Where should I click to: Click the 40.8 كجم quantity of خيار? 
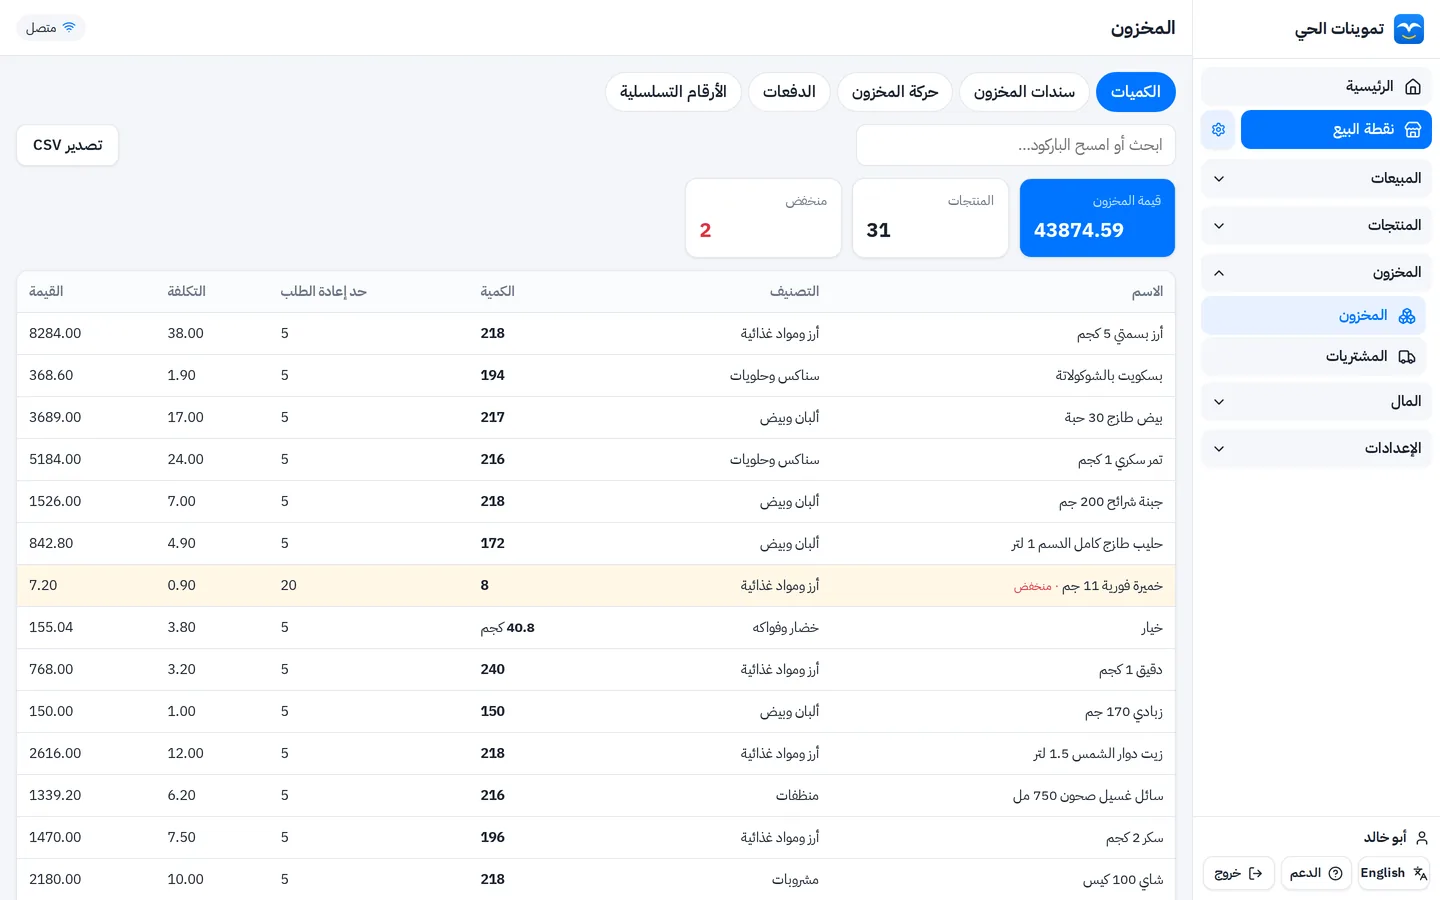click(x=507, y=628)
